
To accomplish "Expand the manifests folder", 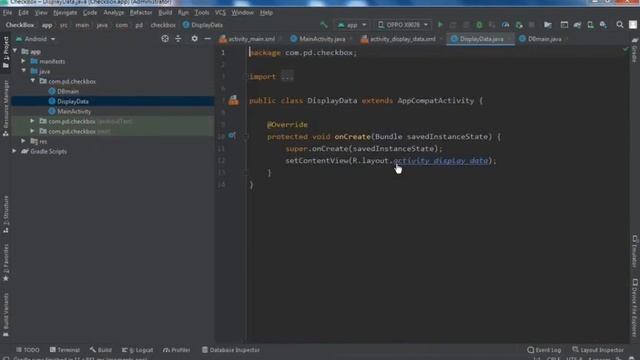I will (23, 61).
